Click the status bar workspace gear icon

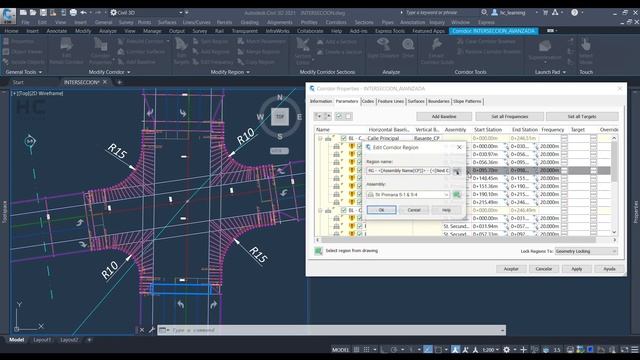click(507, 350)
